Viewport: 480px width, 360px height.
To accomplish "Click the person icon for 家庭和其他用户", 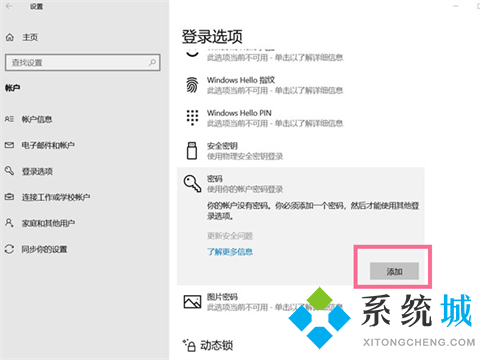I will coord(9,223).
